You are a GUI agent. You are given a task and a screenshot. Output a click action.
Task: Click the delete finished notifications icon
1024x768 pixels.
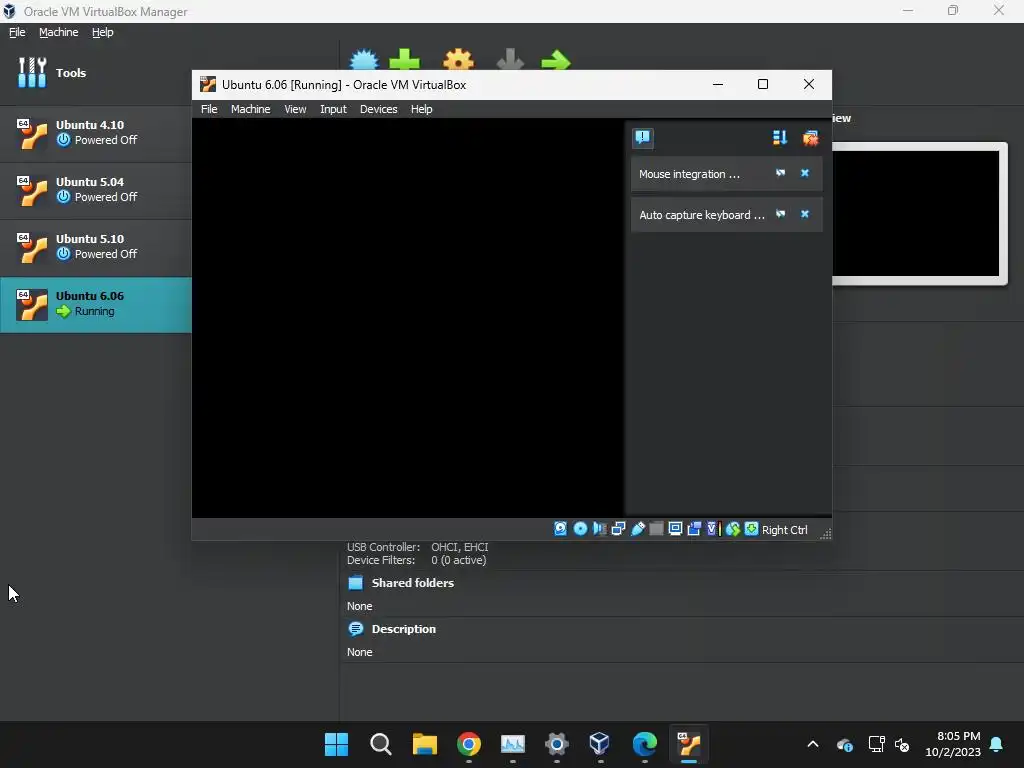(x=810, y=137)
